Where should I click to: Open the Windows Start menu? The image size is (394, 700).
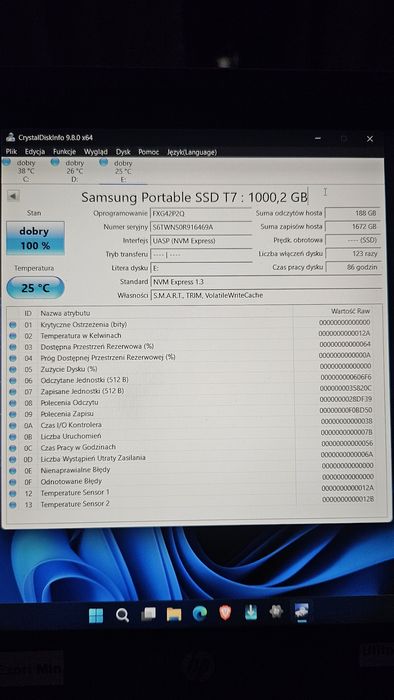[96, 616]
